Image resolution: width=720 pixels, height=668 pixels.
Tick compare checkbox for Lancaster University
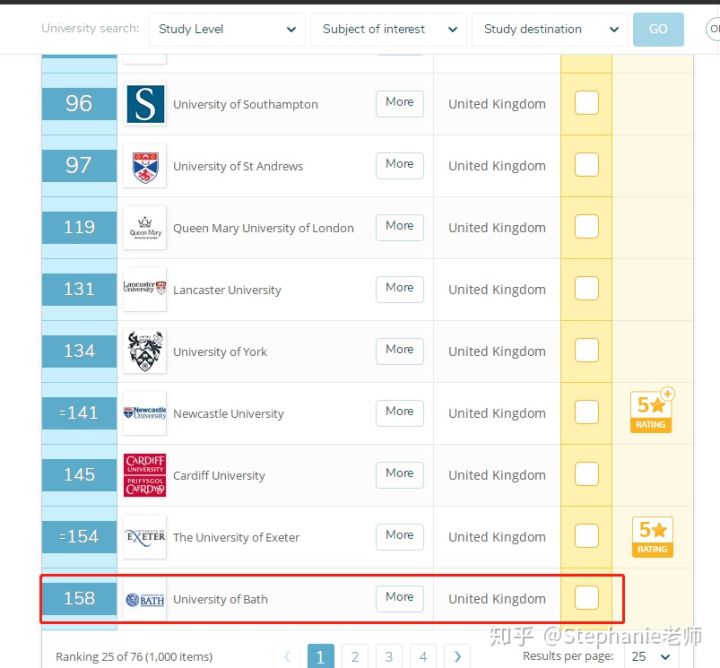586,288
